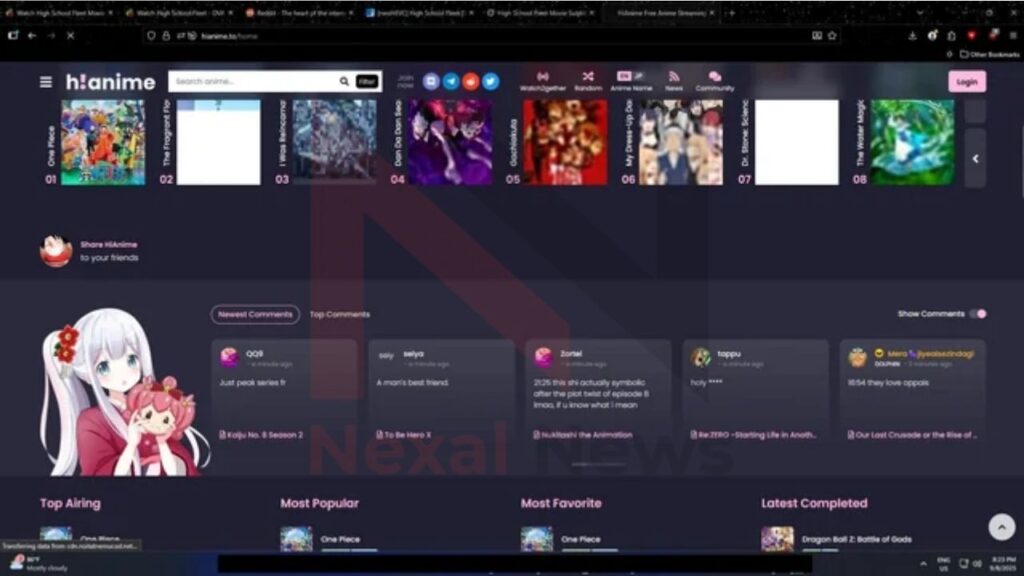
Task: Toggle Show Comments switch off
Action: tap(978, 313)
